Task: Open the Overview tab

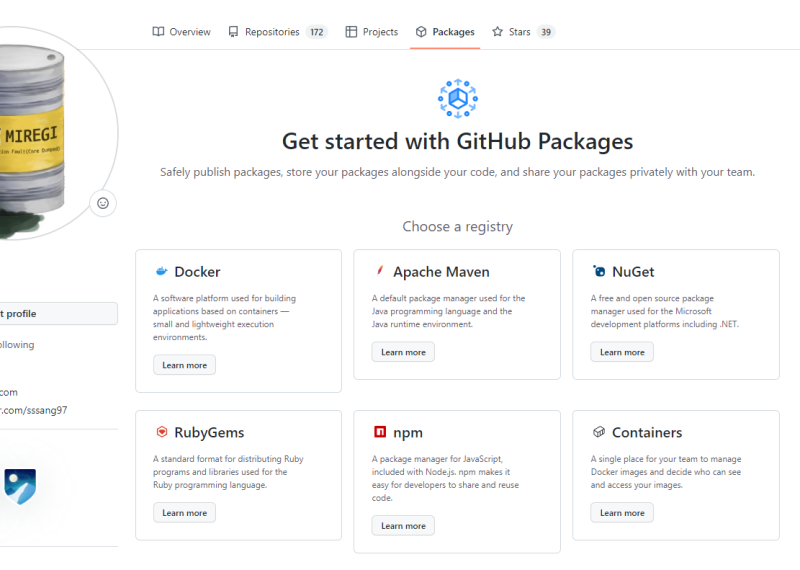Action: tap(181, 32)
